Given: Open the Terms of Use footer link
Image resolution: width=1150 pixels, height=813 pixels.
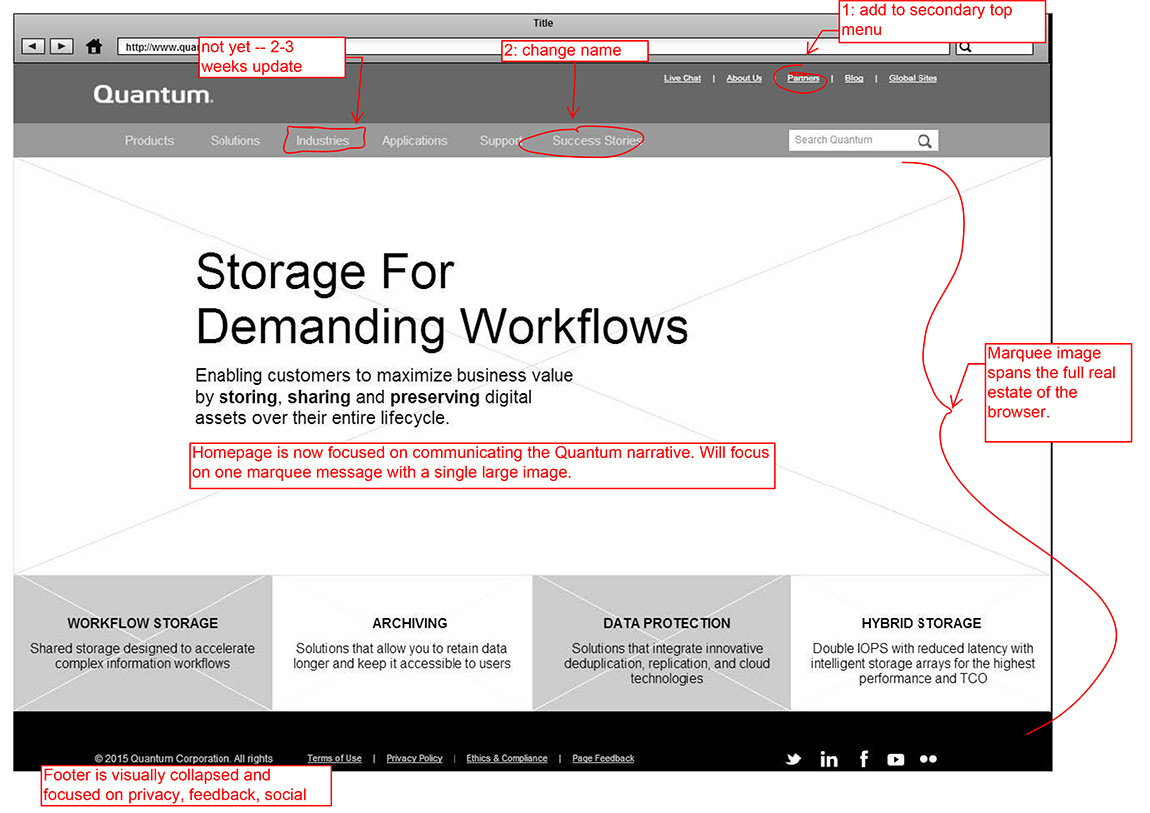Looking at the screenshot, I should point(334,759).
